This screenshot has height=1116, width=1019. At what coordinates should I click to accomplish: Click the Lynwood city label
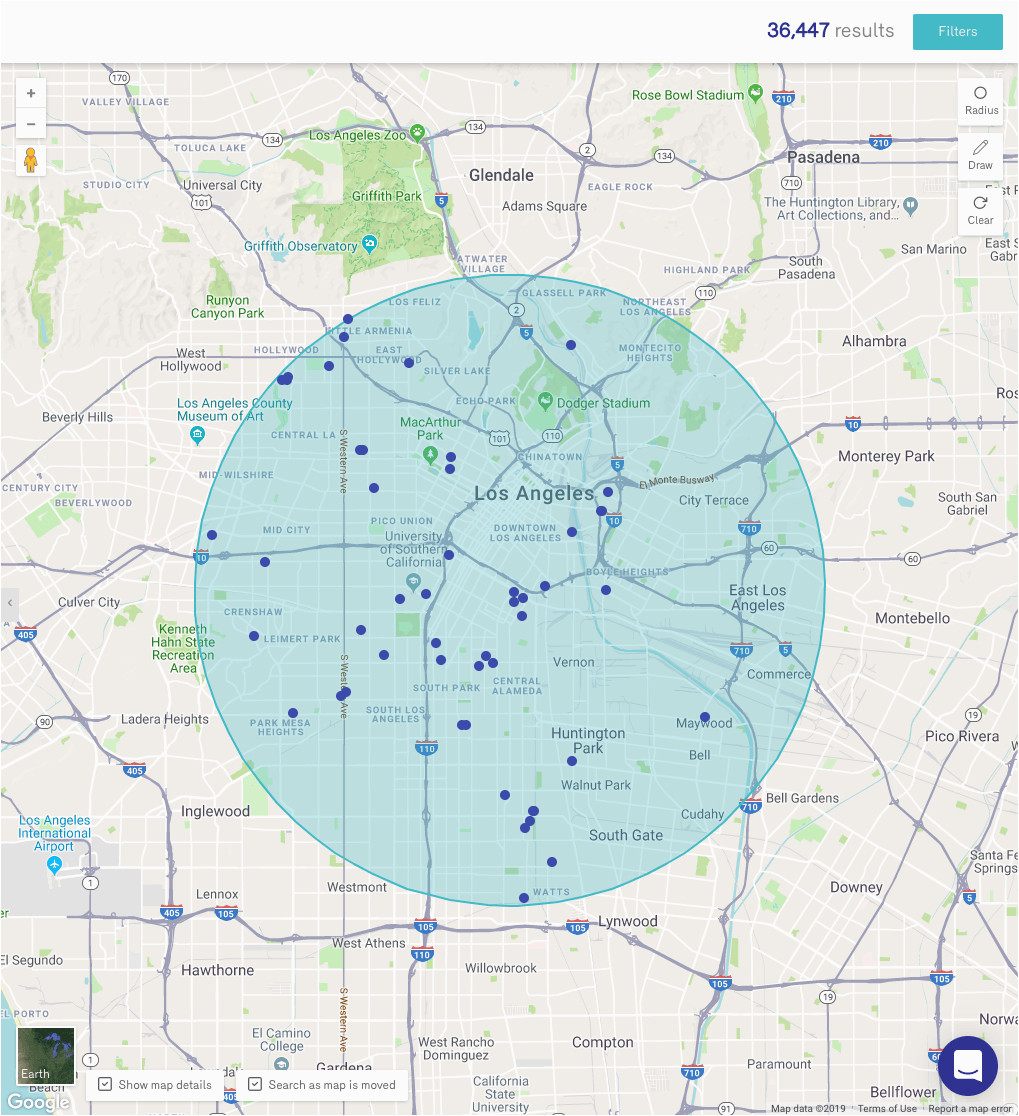click(x=628, y=921)
